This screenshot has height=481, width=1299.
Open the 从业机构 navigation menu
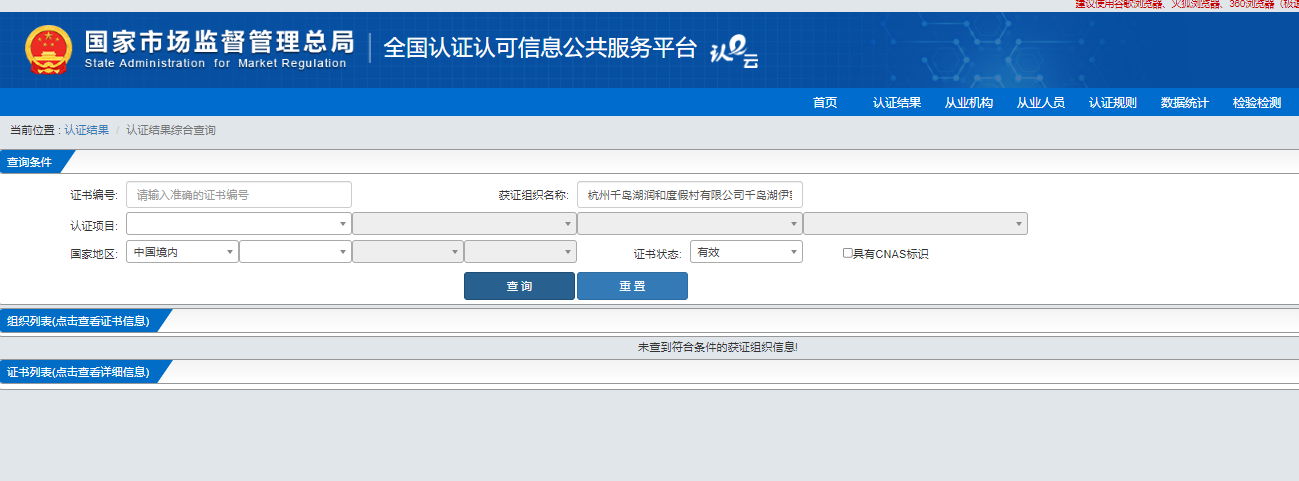click(x=969, y=103)
